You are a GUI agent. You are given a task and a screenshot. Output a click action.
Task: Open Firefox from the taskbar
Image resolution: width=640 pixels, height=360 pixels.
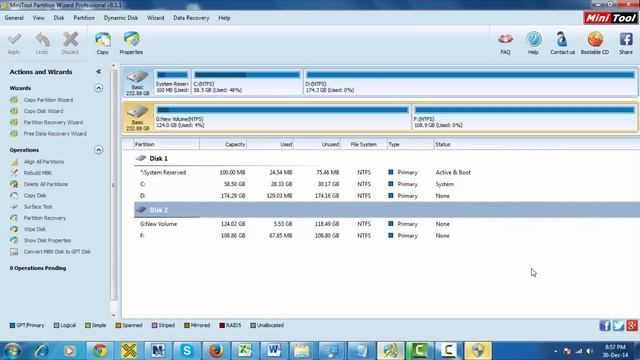pos(216,351)
